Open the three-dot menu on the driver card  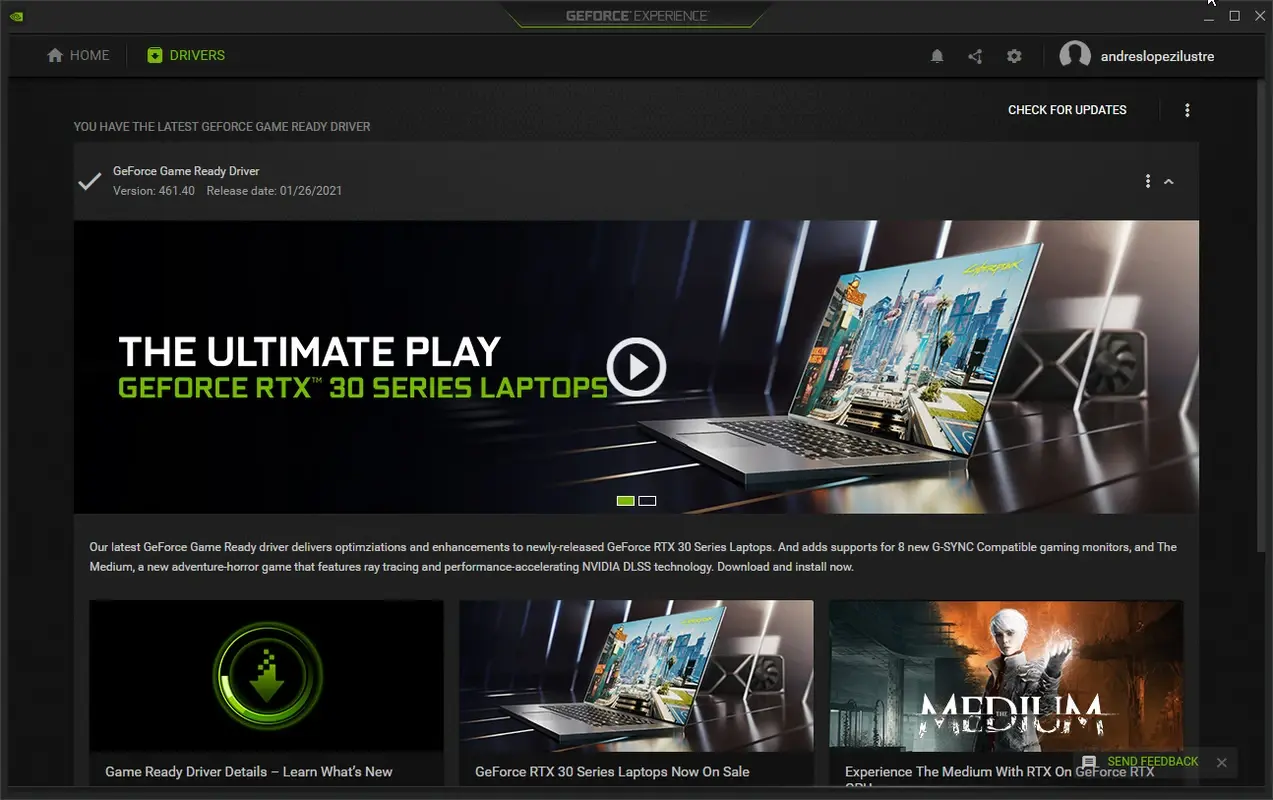(x=1147, y=181)
